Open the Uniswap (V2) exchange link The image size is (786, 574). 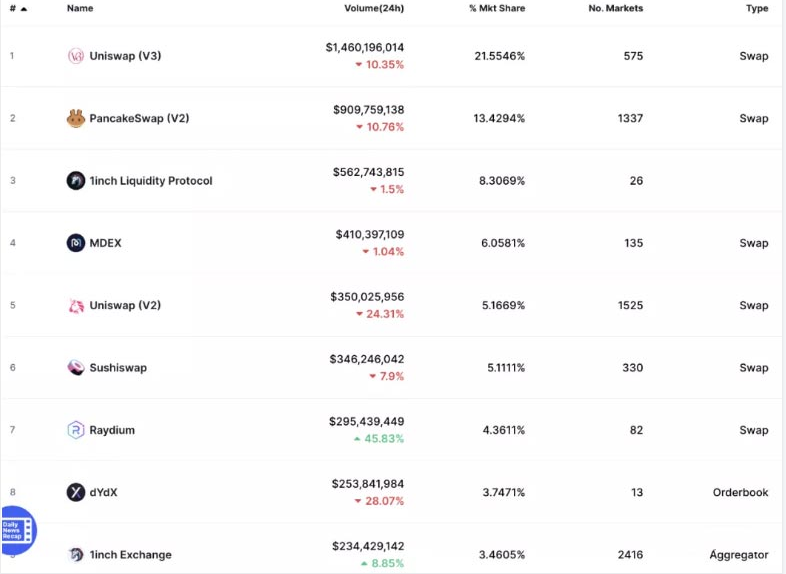pos(125,305)
